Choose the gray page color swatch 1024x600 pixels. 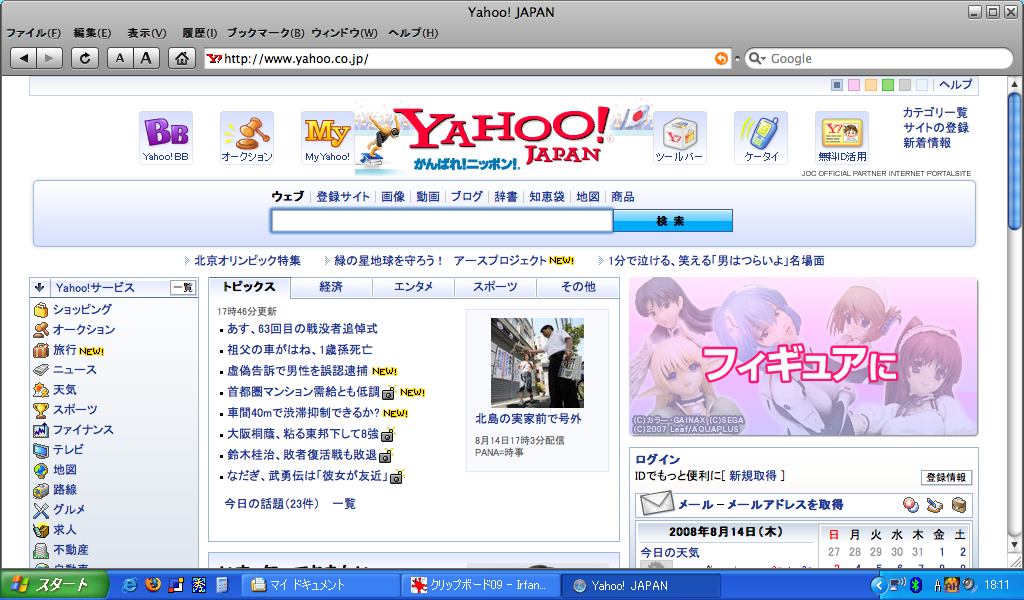coord(904,85)
